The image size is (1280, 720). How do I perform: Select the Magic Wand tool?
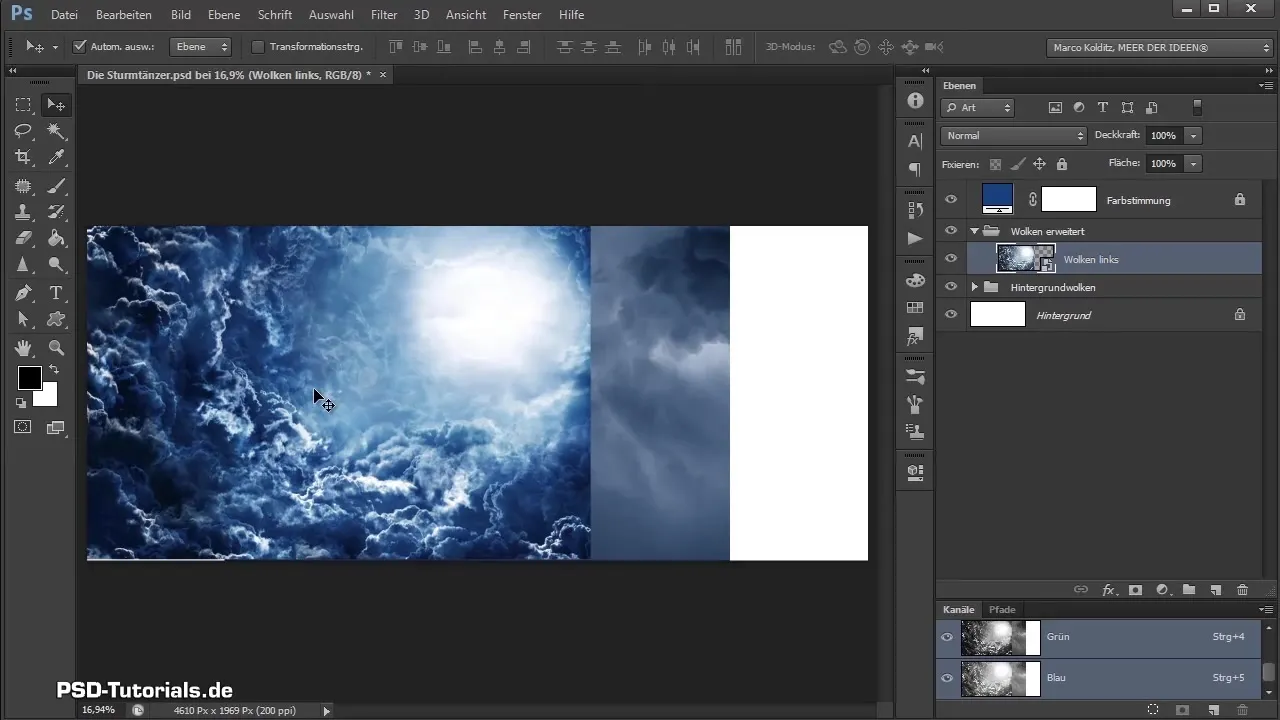point(56,131)
